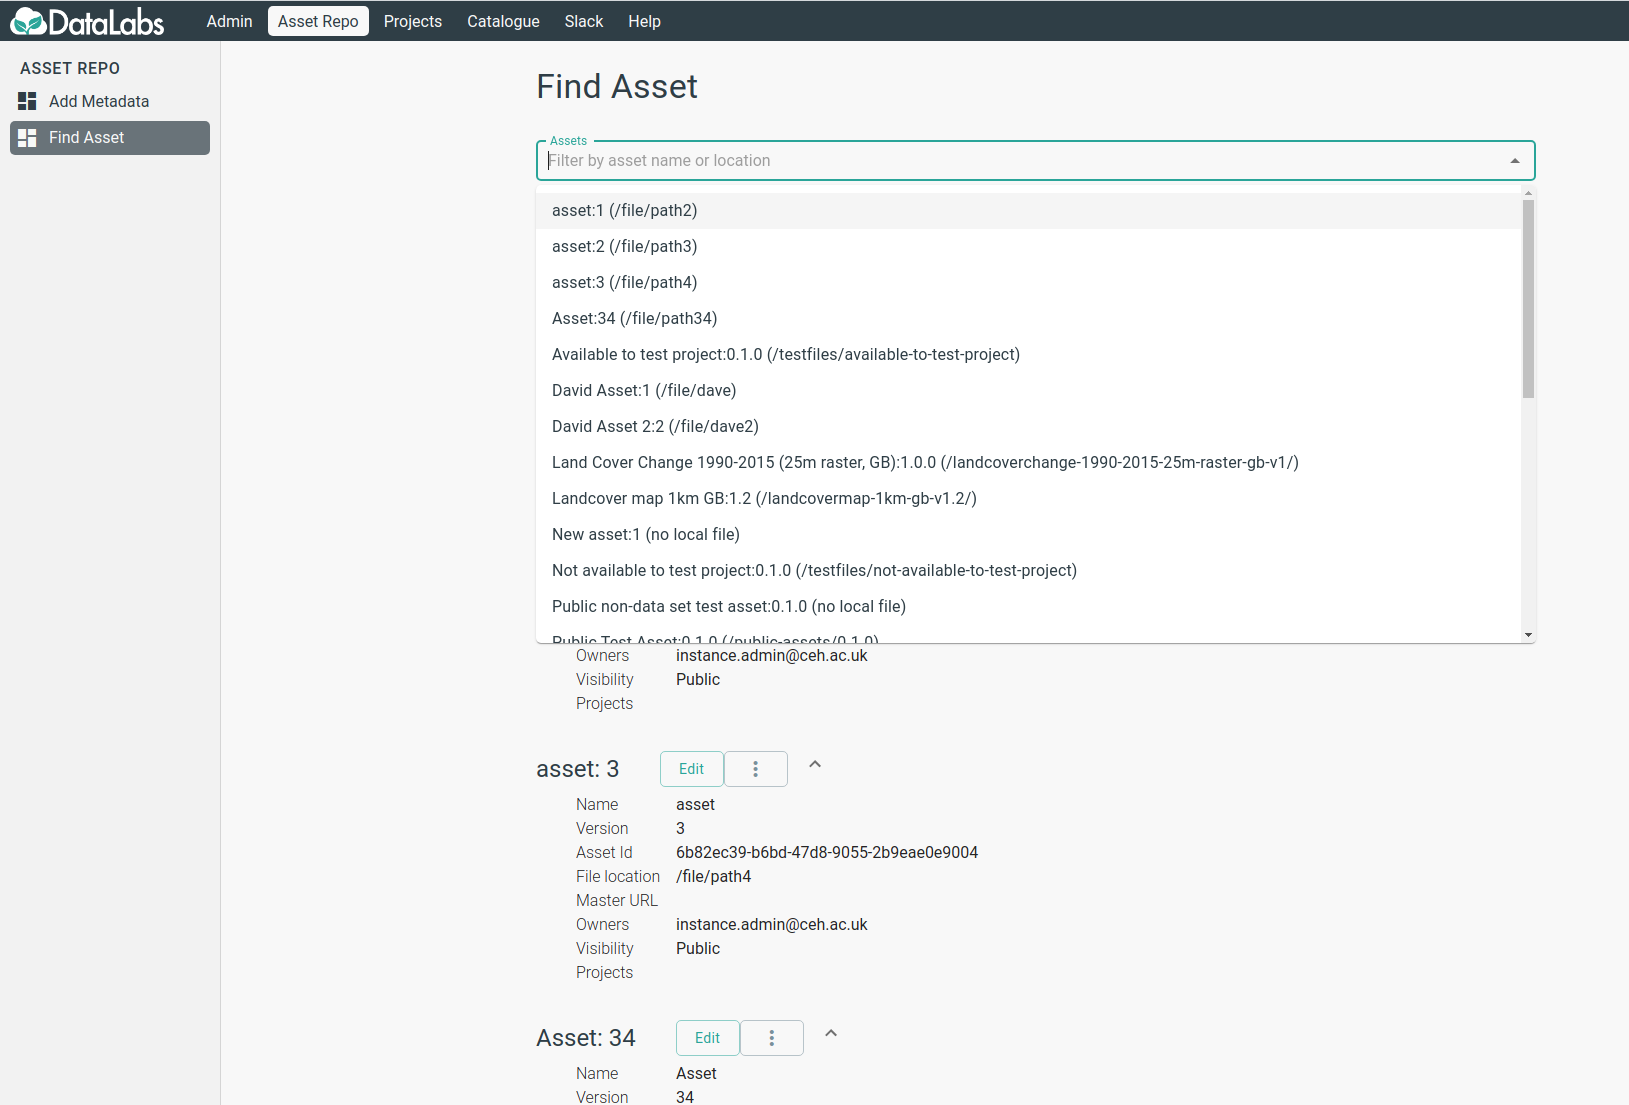
Task: Click the dropdown scrollbar down arrow
Action: 1528,635
